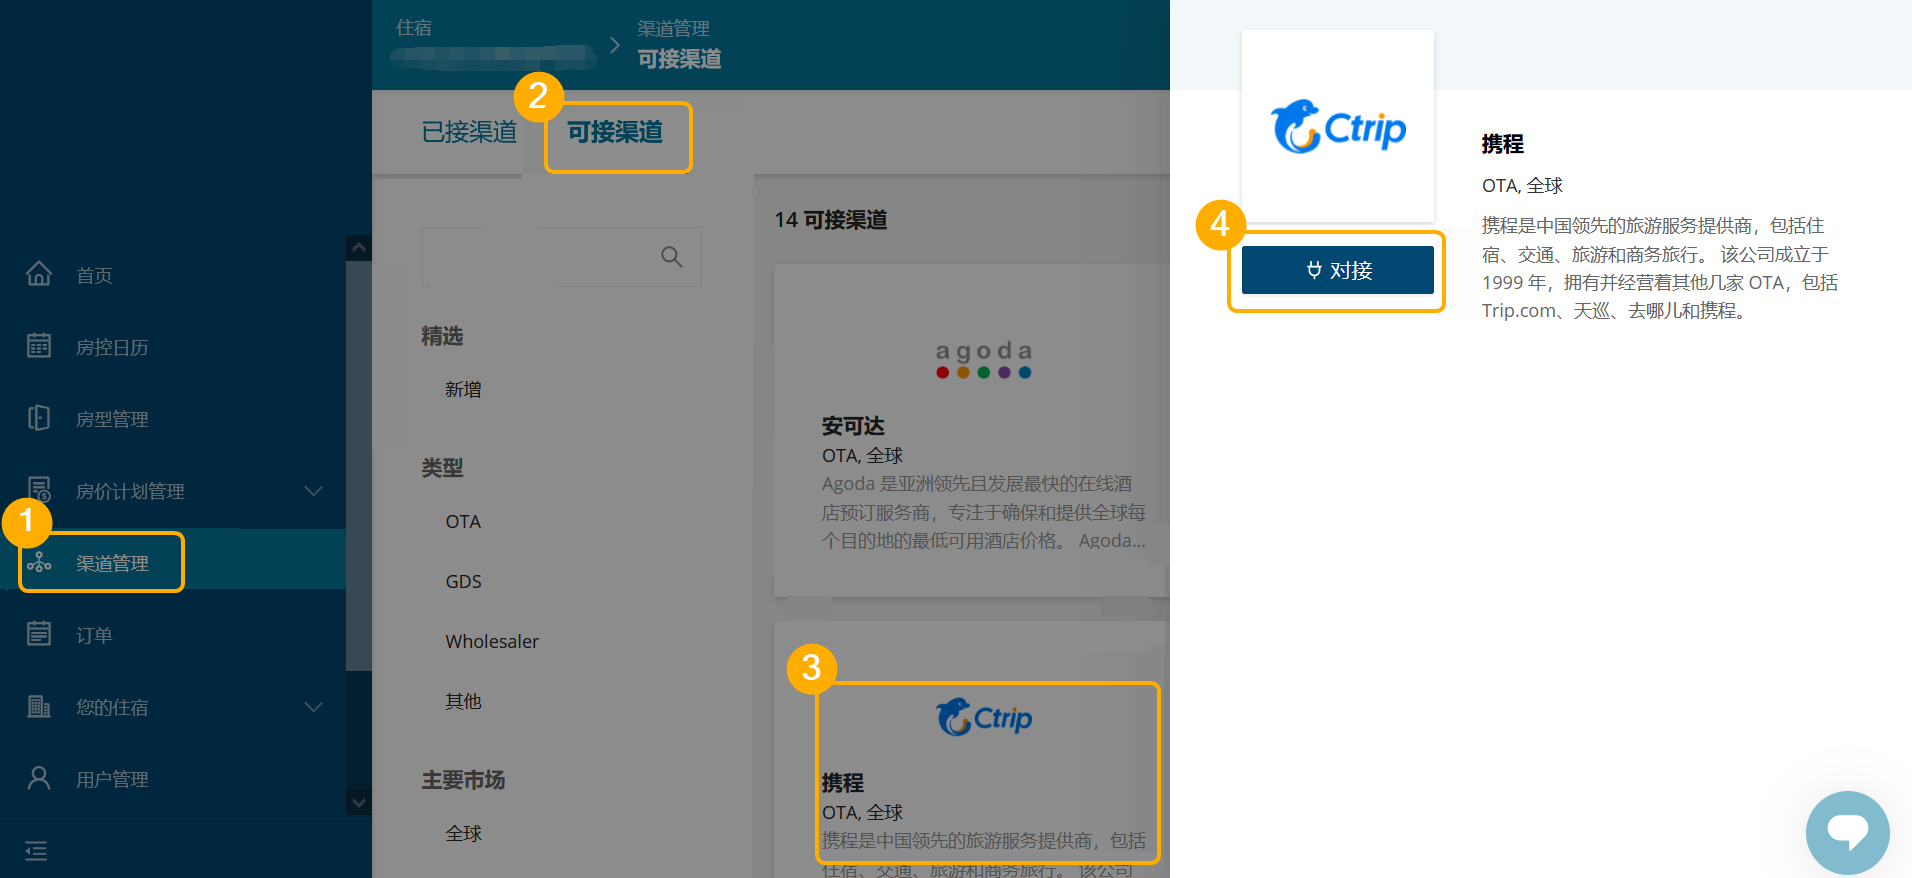Filter channel type by Wholesaler

click(x=492, y=641)
